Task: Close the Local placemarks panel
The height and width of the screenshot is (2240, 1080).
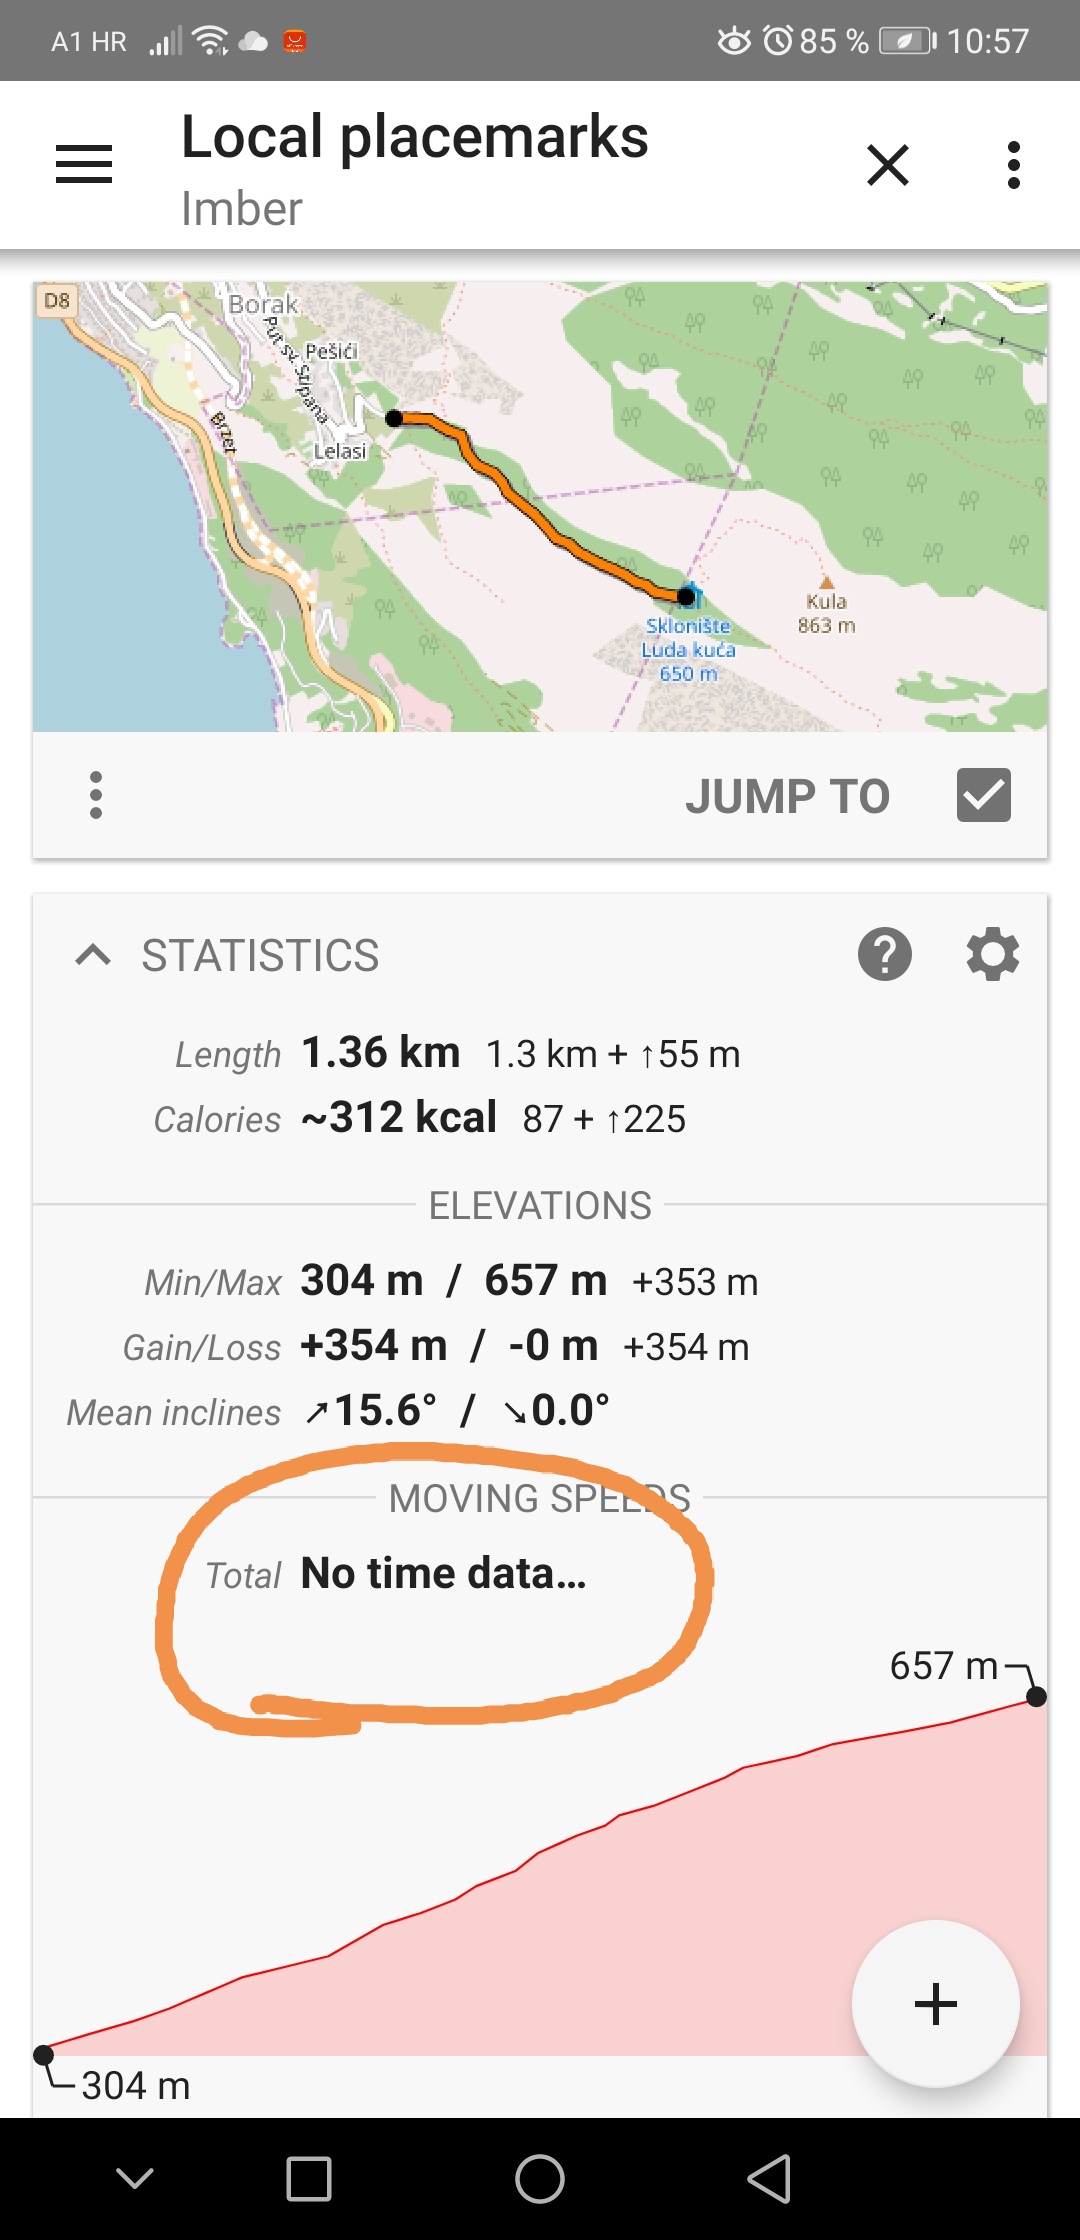Action: pos(888,165)
